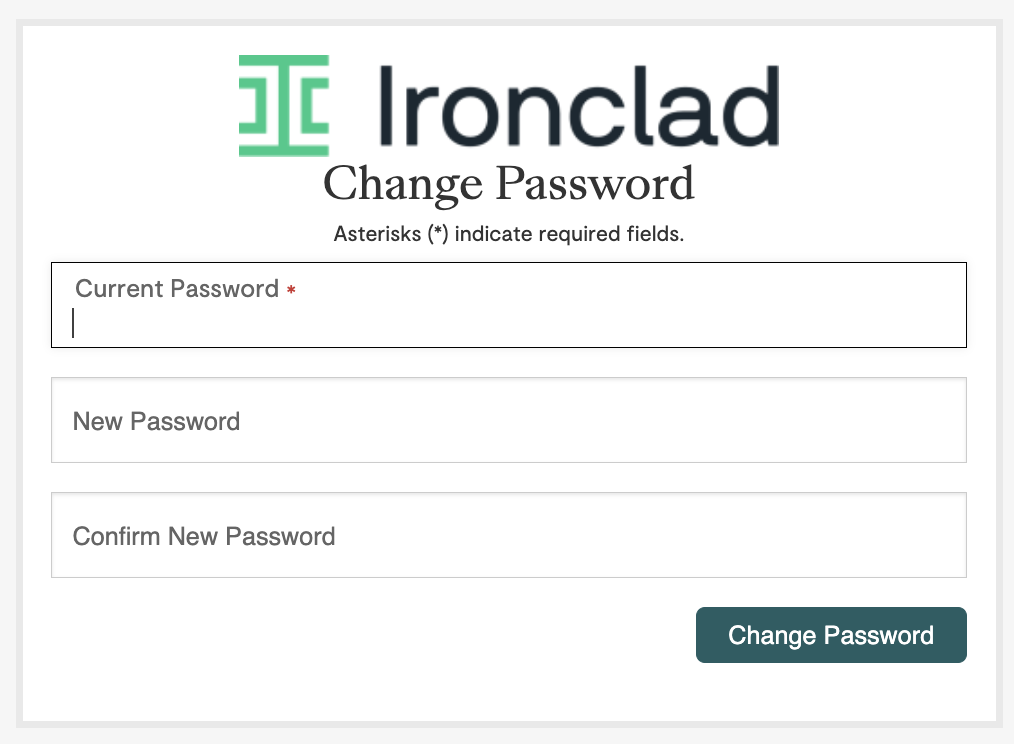Focus the New Password input field
This screenshot has width=1014, height=744.
pos(509,420)
